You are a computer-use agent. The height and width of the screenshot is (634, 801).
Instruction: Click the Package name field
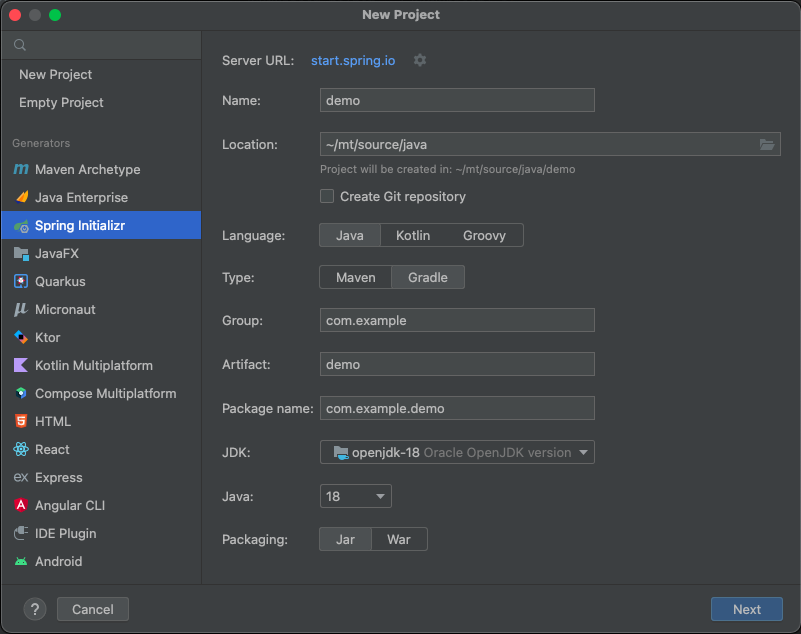(457, 408)
